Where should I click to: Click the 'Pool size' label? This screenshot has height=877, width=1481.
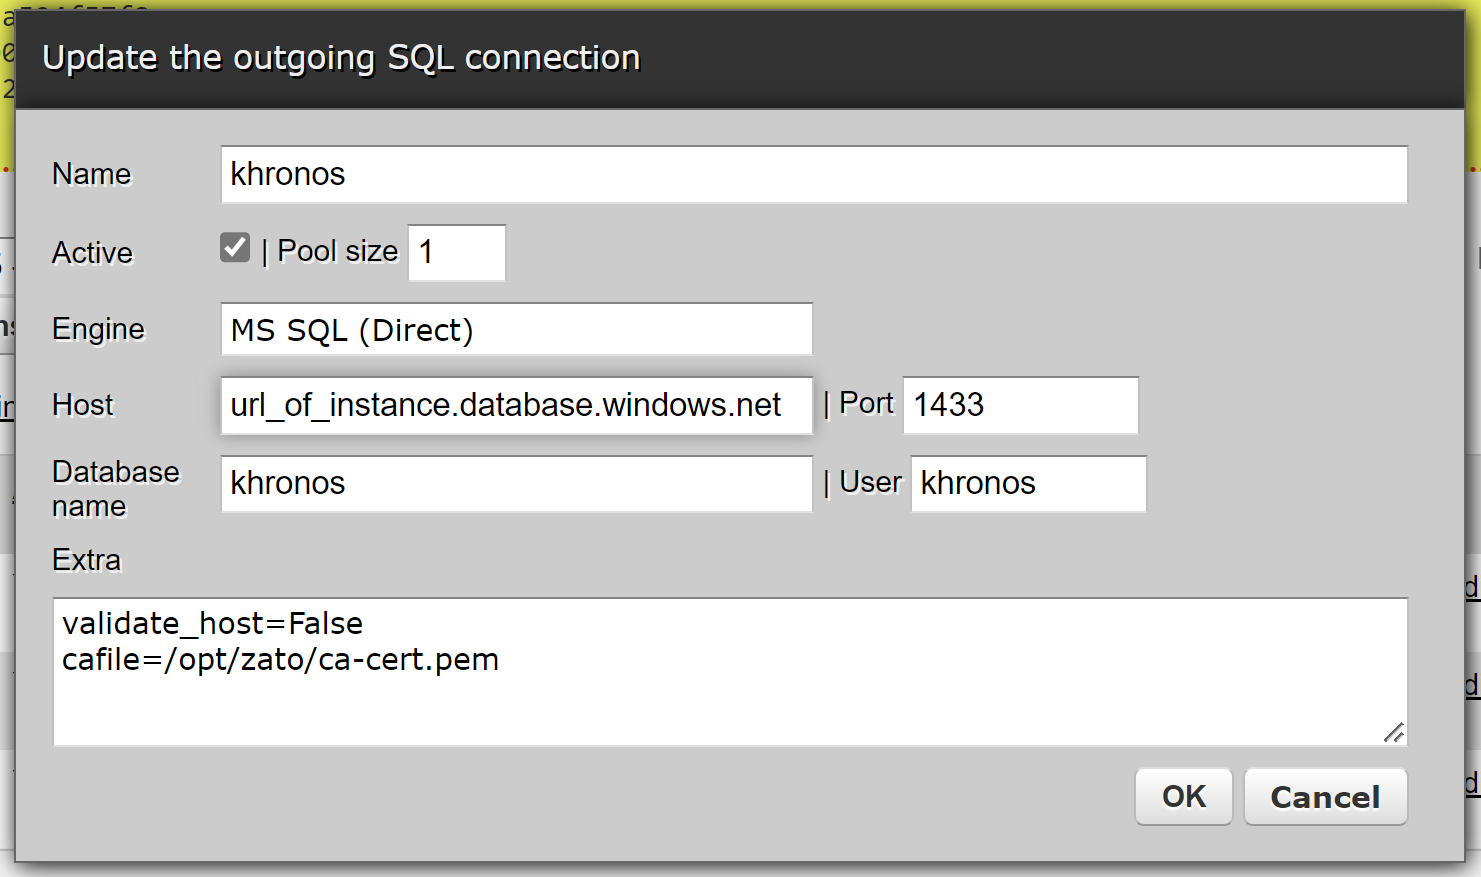[338, 251]
